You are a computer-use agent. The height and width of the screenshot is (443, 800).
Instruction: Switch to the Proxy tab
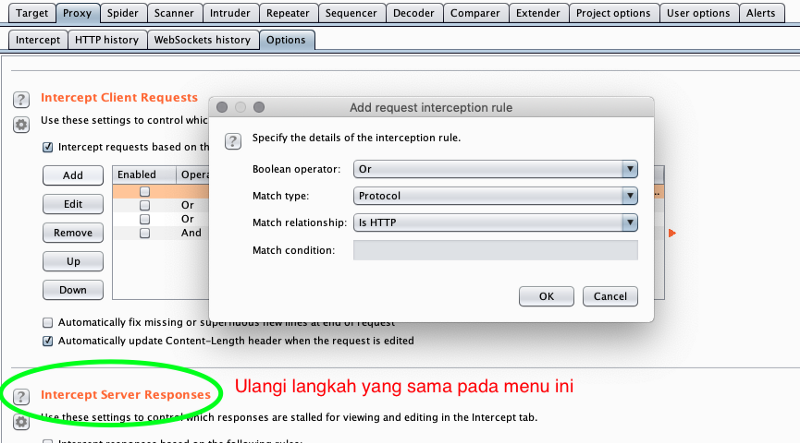tap(77, 13)
